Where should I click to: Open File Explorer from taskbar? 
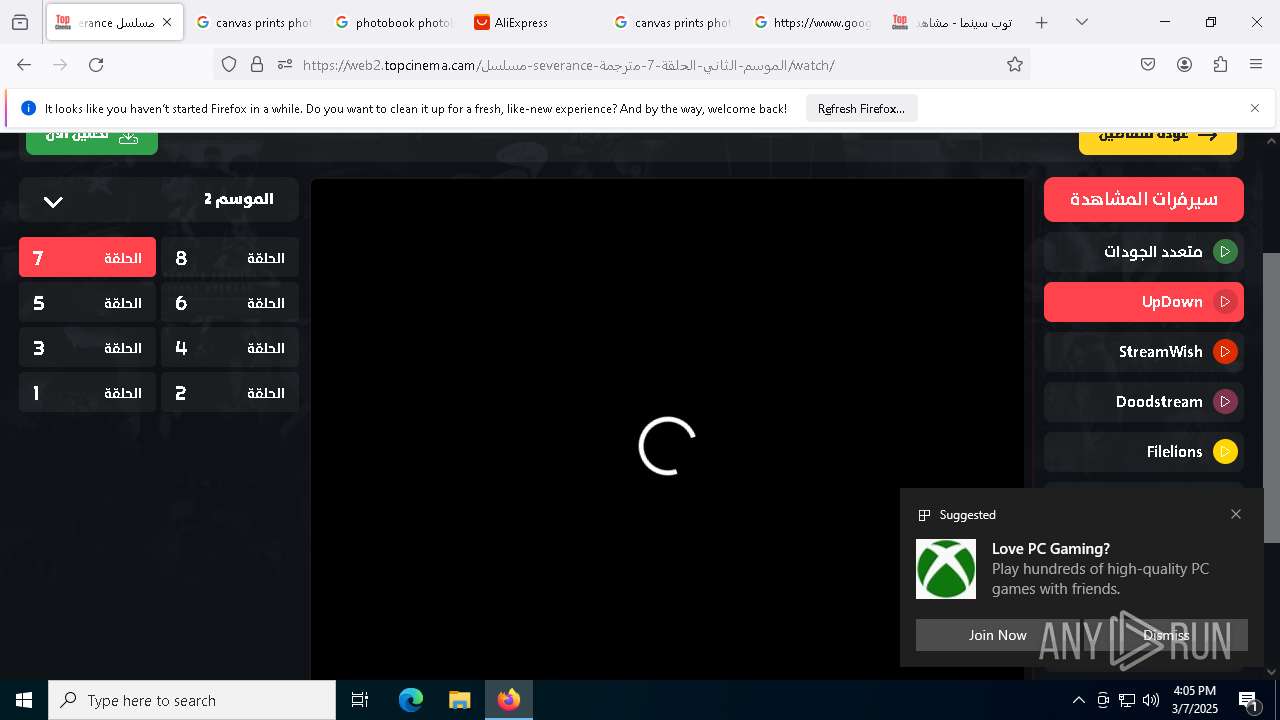click(460, 700)
